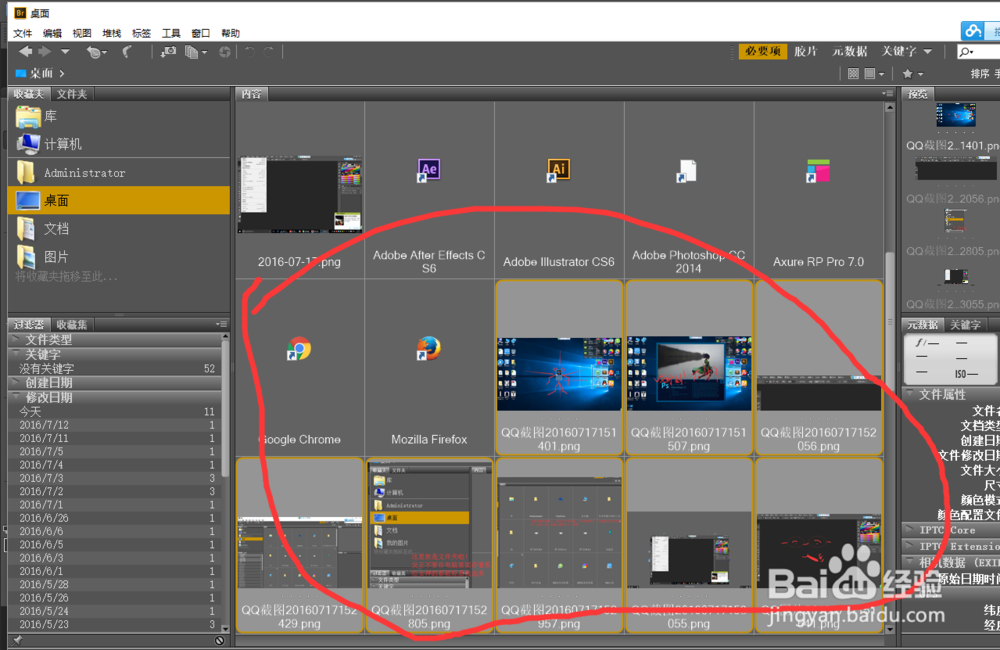
Task: Open the 工具 menu
Action: 171,33
